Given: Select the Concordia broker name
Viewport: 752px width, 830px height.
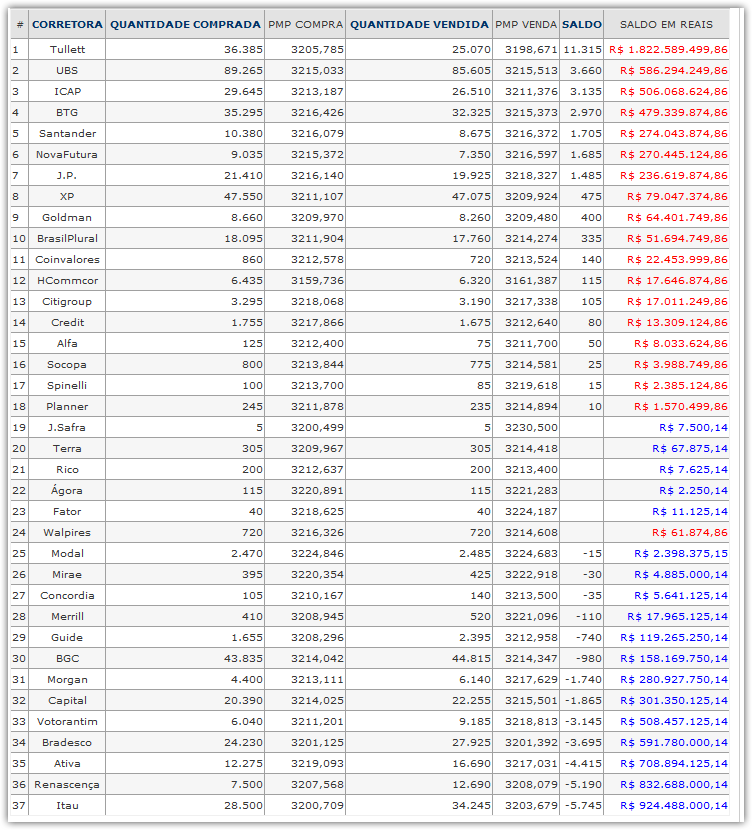Looking at the screenshot, I should coord(67,596).
